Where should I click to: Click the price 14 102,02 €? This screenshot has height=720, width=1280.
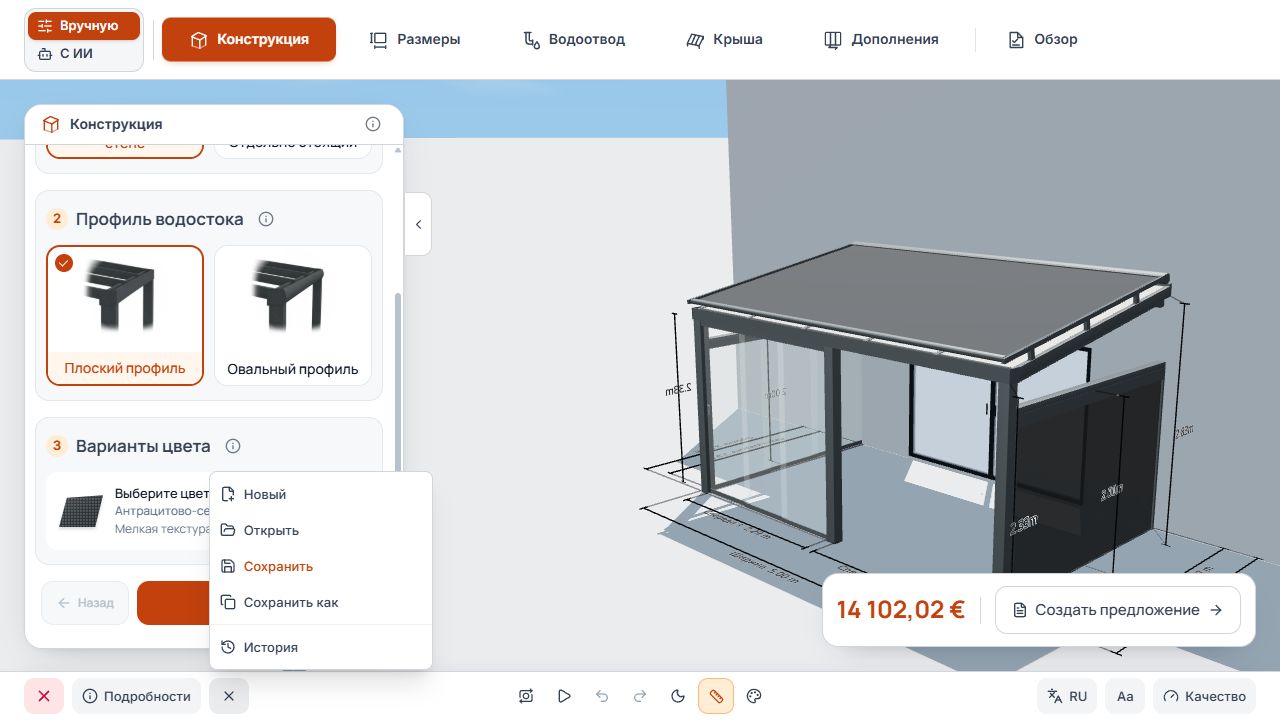[x=900, y=610]
